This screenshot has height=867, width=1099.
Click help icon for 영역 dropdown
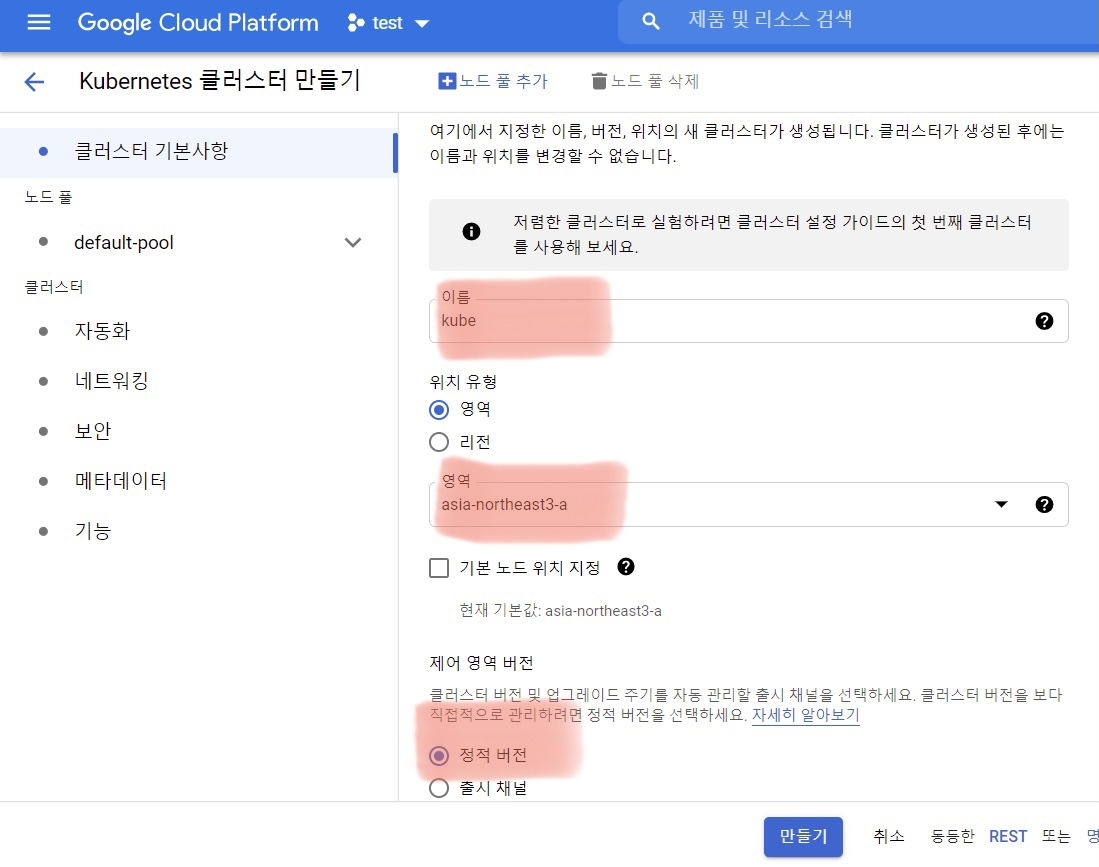tap(1044, 504)
